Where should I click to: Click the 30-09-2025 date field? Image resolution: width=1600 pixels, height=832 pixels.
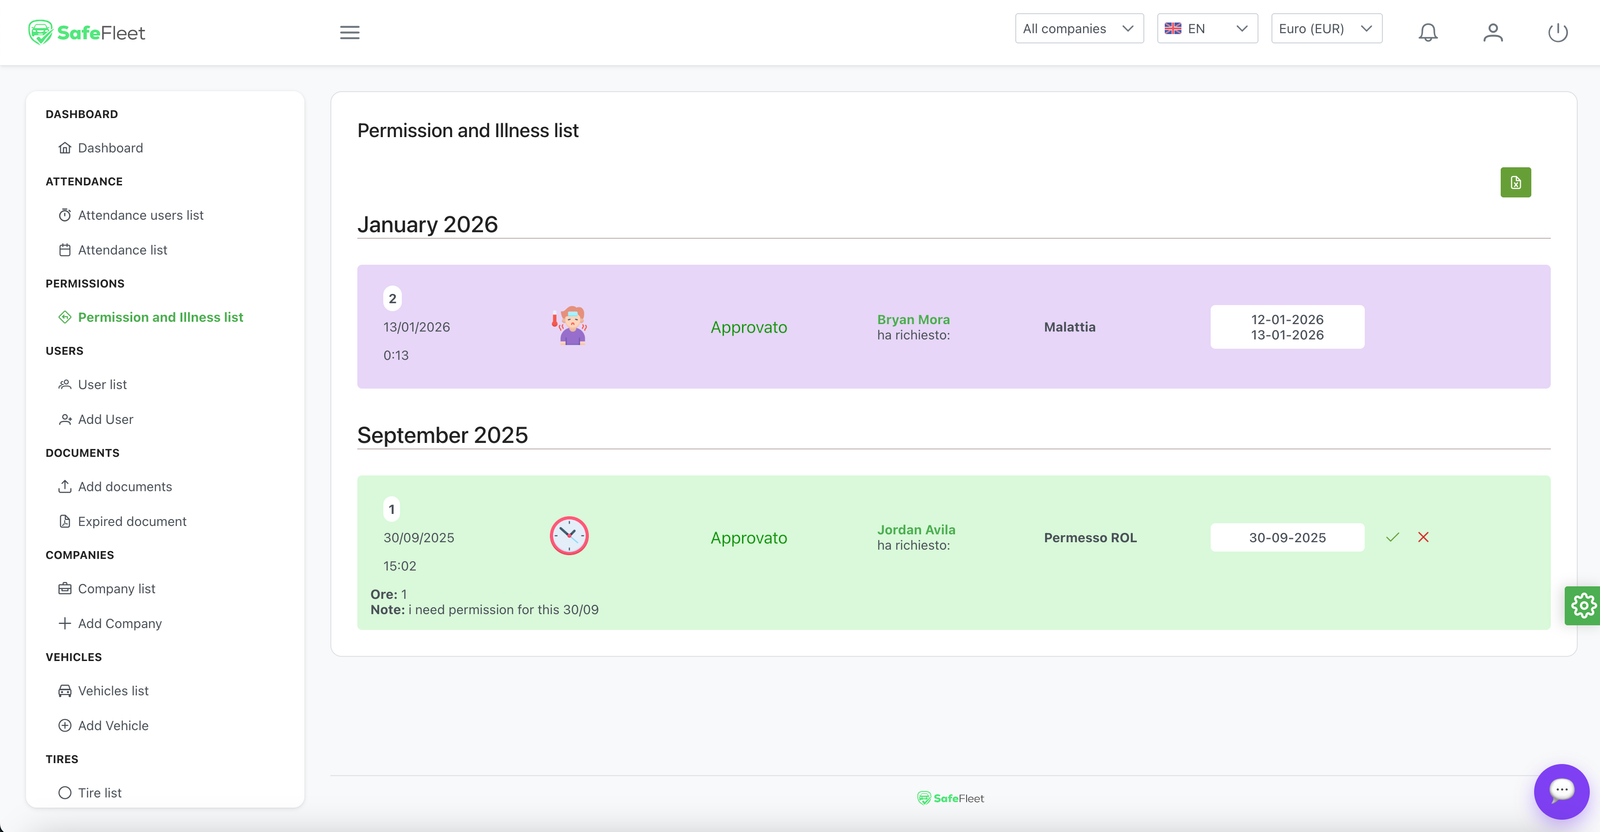coord(1287,538)
